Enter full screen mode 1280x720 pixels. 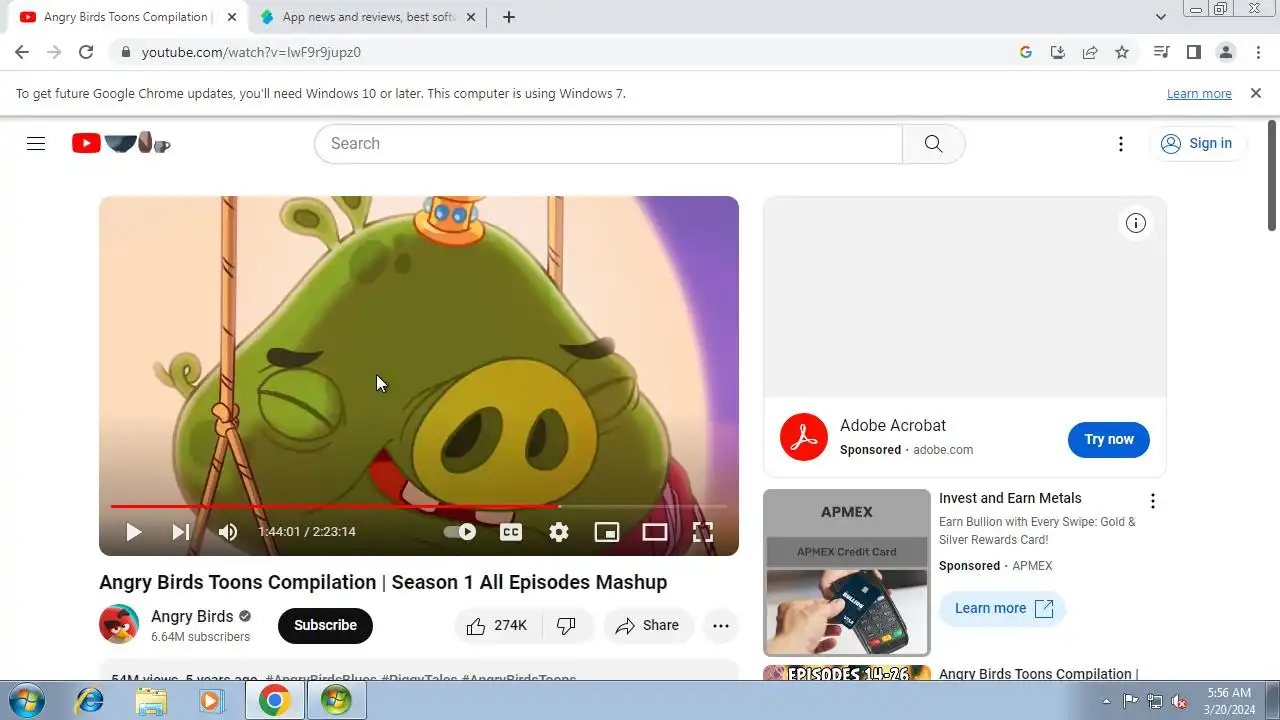703,532
